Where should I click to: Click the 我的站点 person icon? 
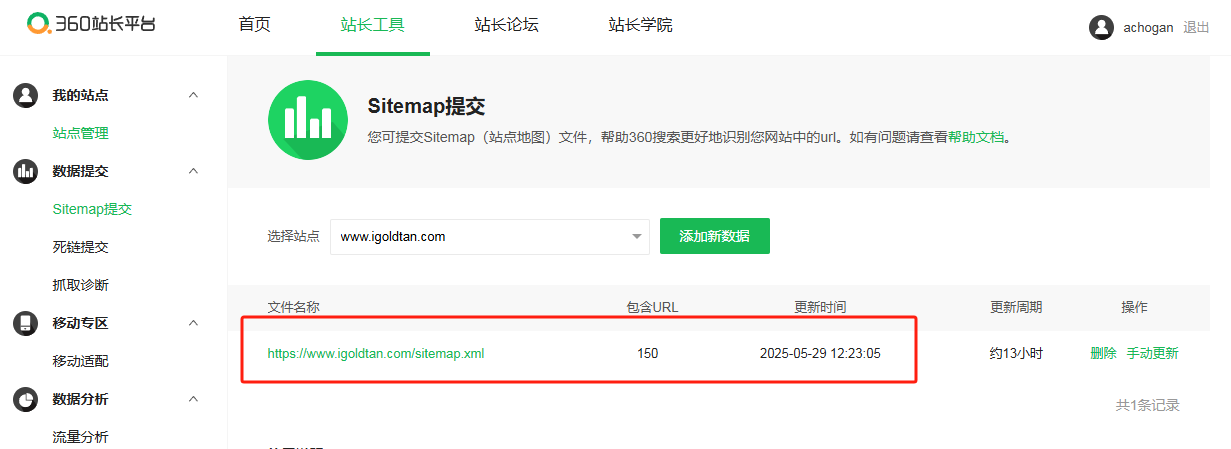pyautogui.click(x=25, y=95)
